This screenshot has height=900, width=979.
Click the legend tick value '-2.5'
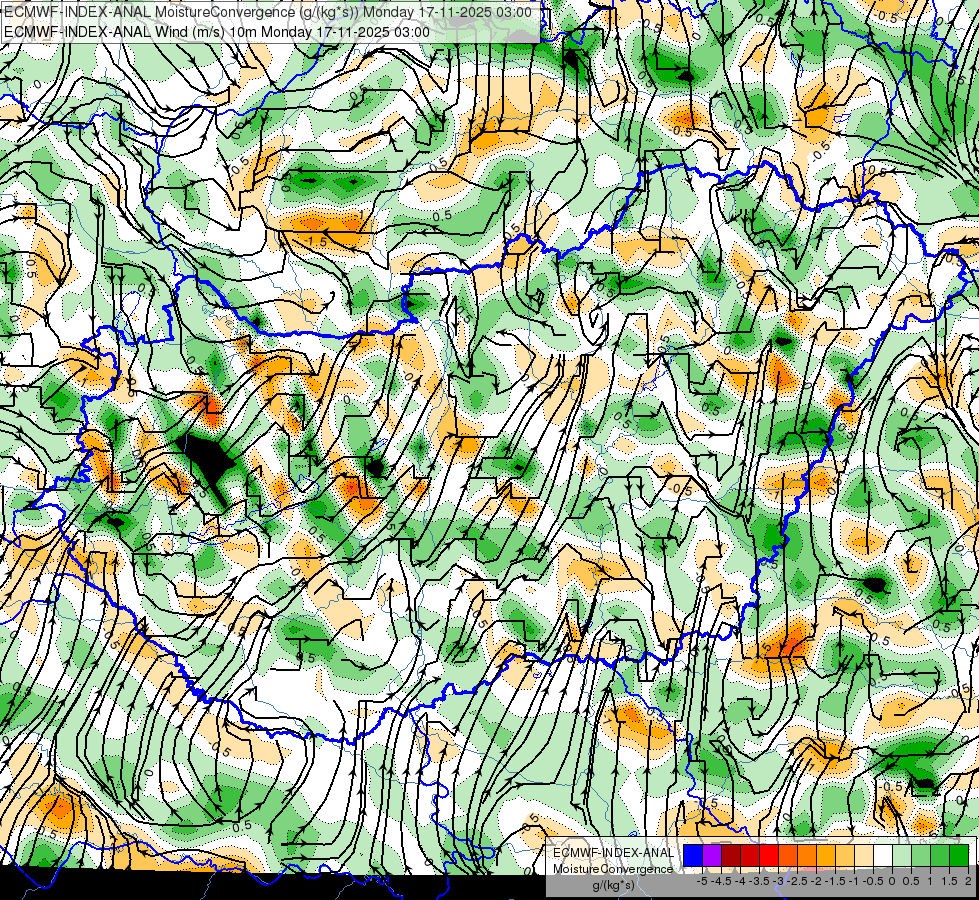tap(797, 881)
